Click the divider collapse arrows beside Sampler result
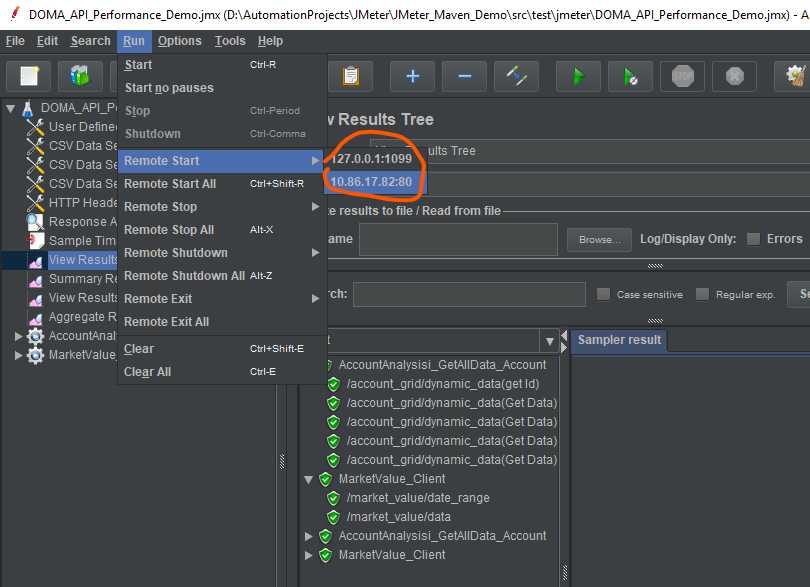The image size is (810, 587). [564, 342]
